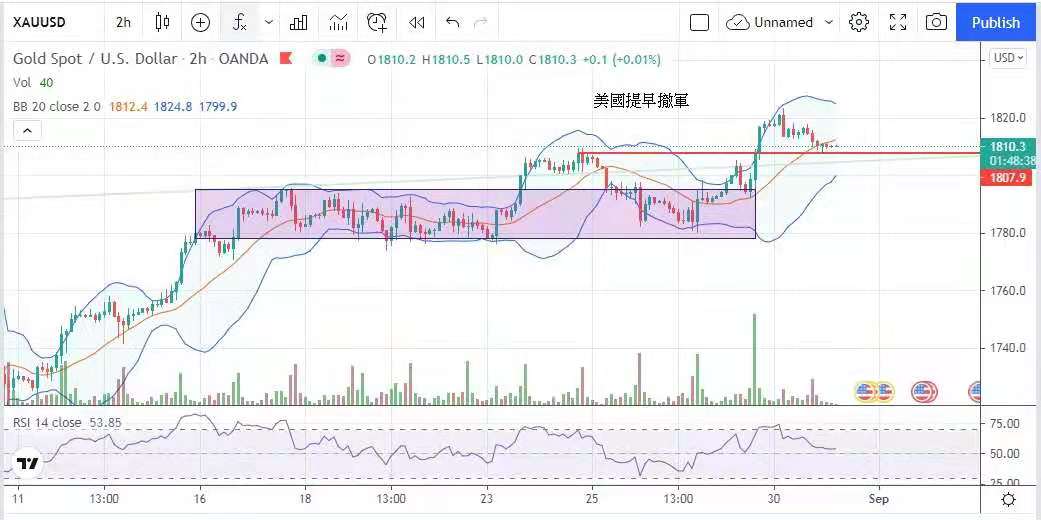Viewport: 1041px width, 520px height.
Task: Click the Publish button
Action: point(996,22)
